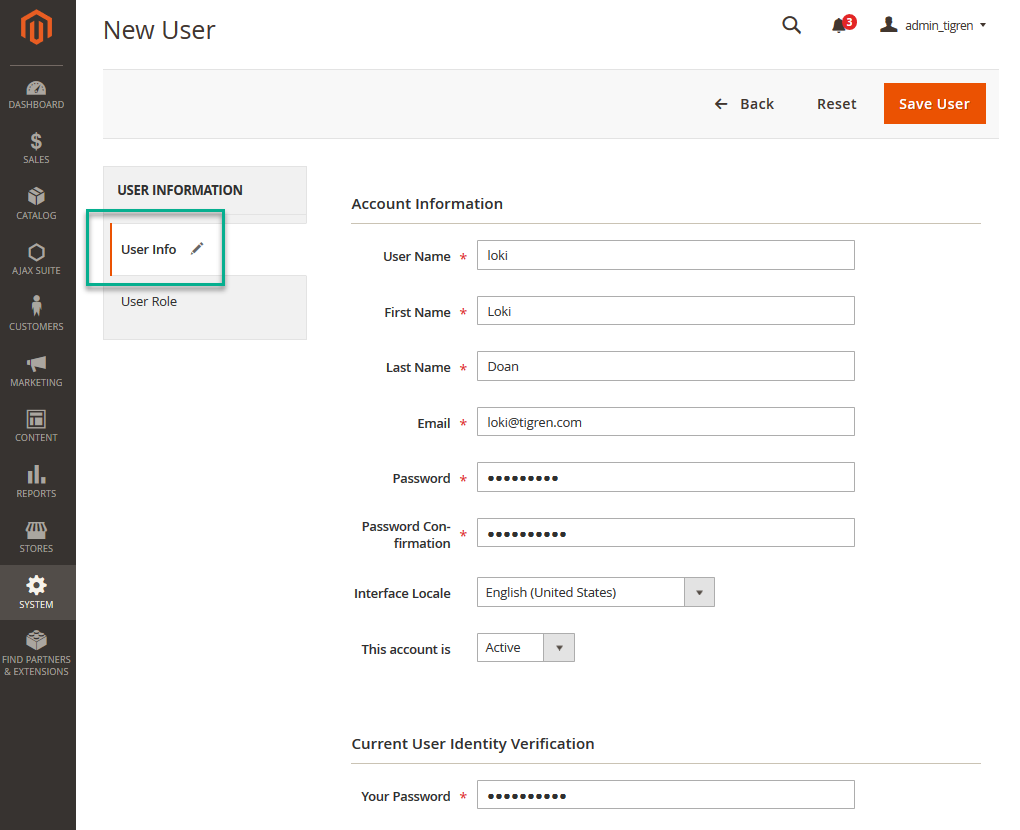Click the Save User button

point(934,104)
